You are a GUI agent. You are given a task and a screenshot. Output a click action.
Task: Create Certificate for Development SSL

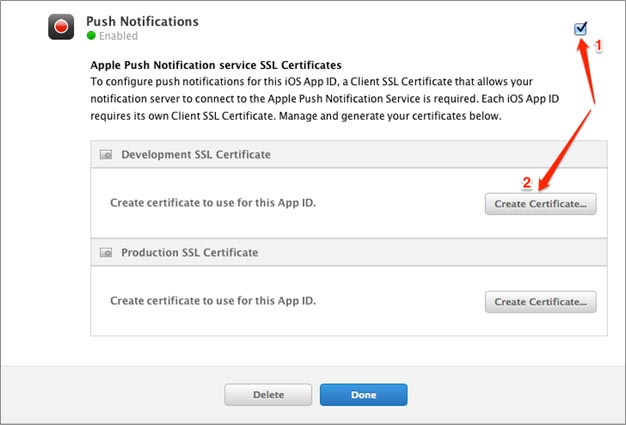541,204
